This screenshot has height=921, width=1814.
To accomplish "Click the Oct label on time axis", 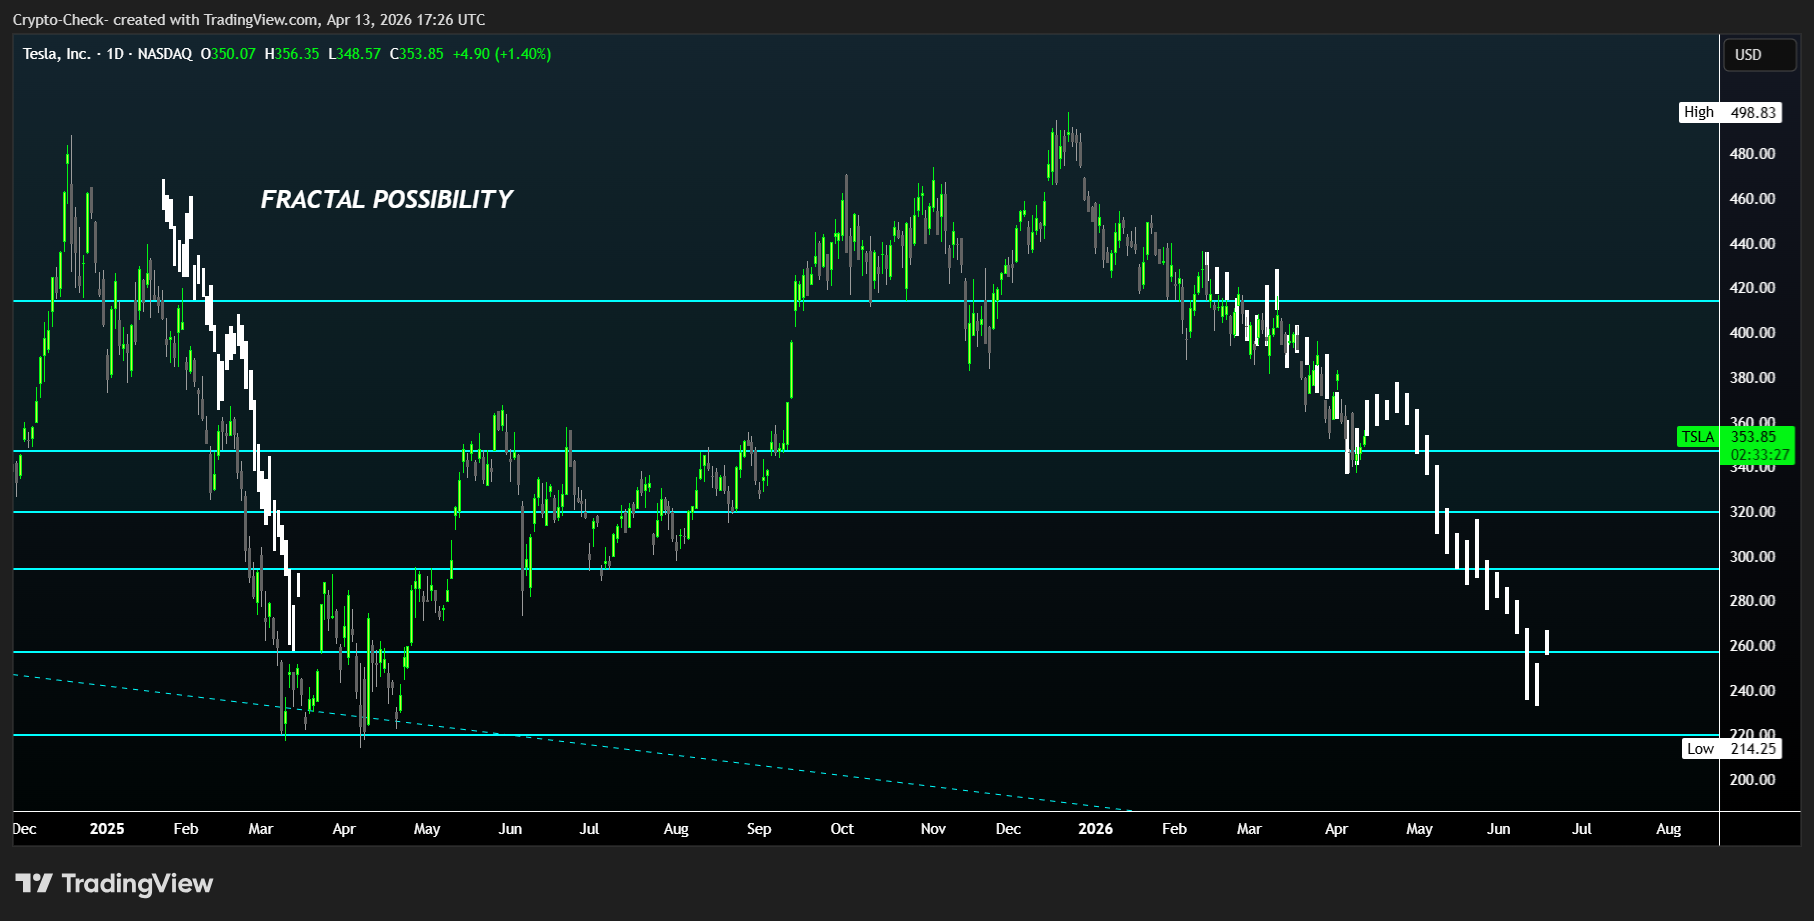I will [x=842, y=829].
